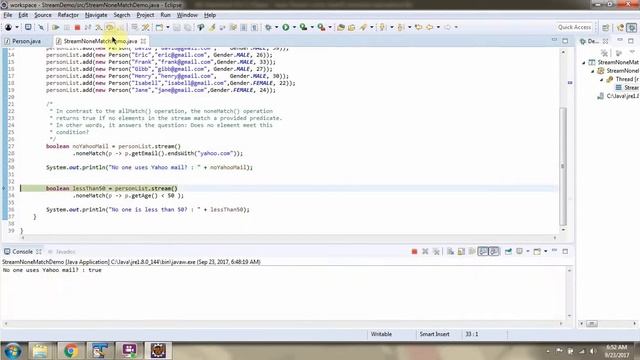Click the green Run button
This screenshot has height=360, width=640.
[x=286, y=27]
